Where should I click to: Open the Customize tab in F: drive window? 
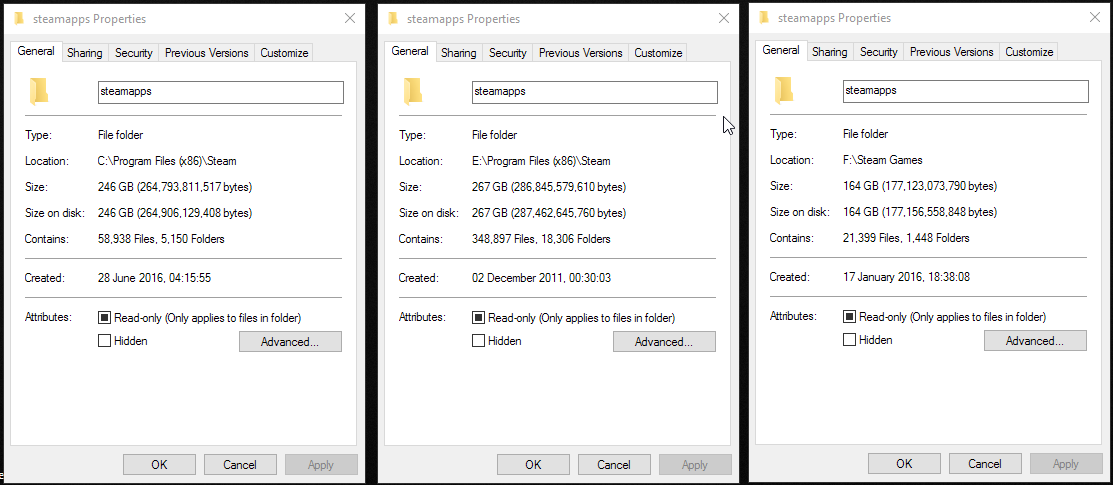(1029, 52)
